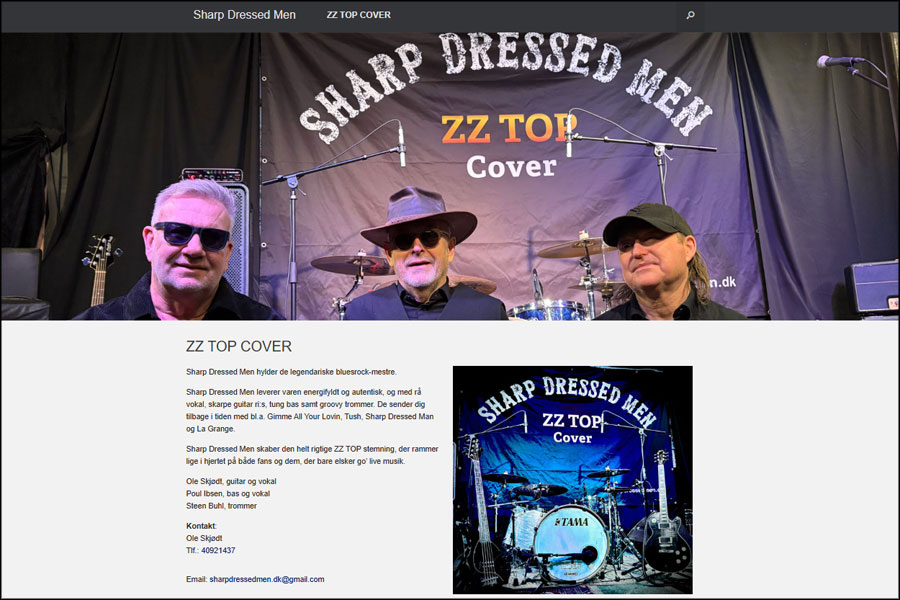Call phone number 40921437 link
The width and height of the screenshot is (900, 600).
pos(218,550)
